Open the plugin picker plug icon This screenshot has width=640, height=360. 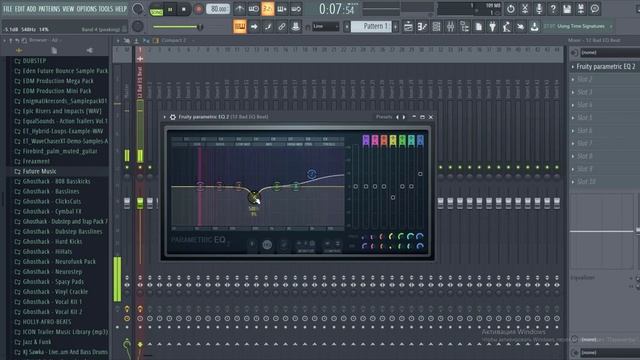click(493, 27)
